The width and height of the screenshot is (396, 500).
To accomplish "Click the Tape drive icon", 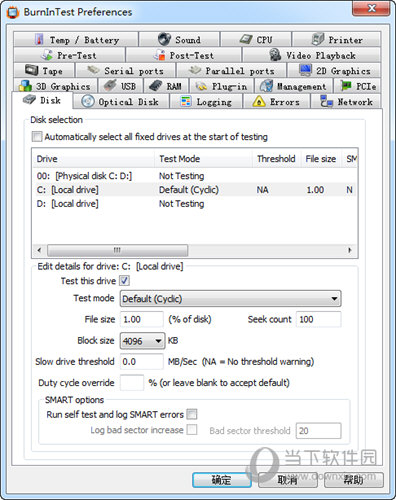I will click(32, 70).
